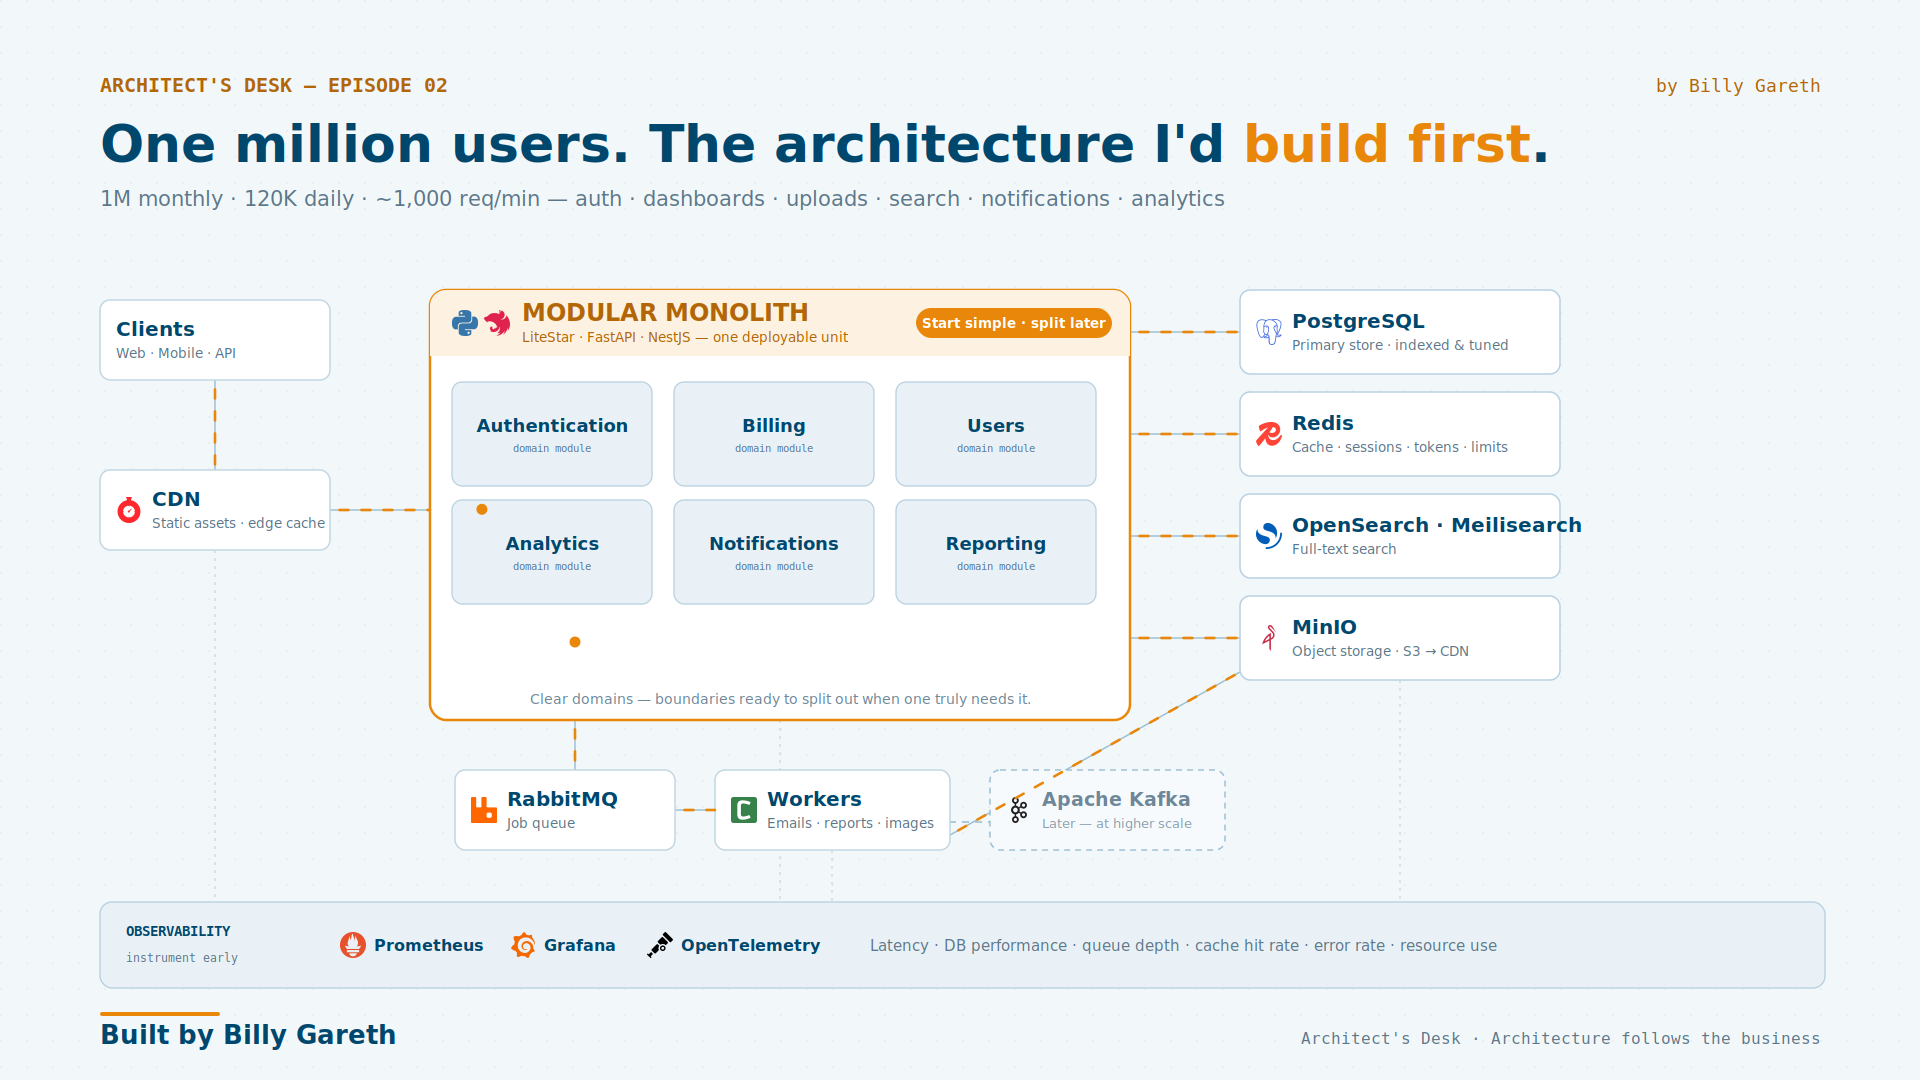The width and height of the screenshot is (1920, 1080).
Task: Click the MODULAR MONOLITH heading
Action: 665,313
